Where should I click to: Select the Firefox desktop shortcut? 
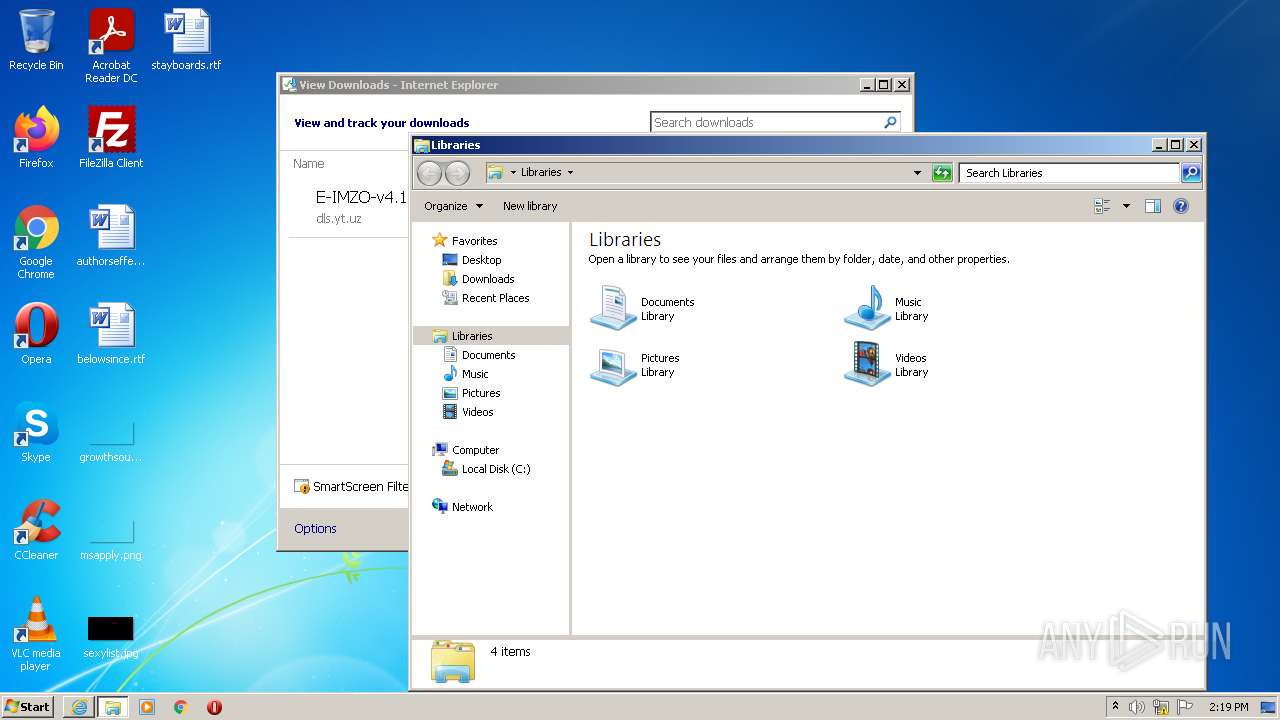pyautogui.click(x=36, y=138)
